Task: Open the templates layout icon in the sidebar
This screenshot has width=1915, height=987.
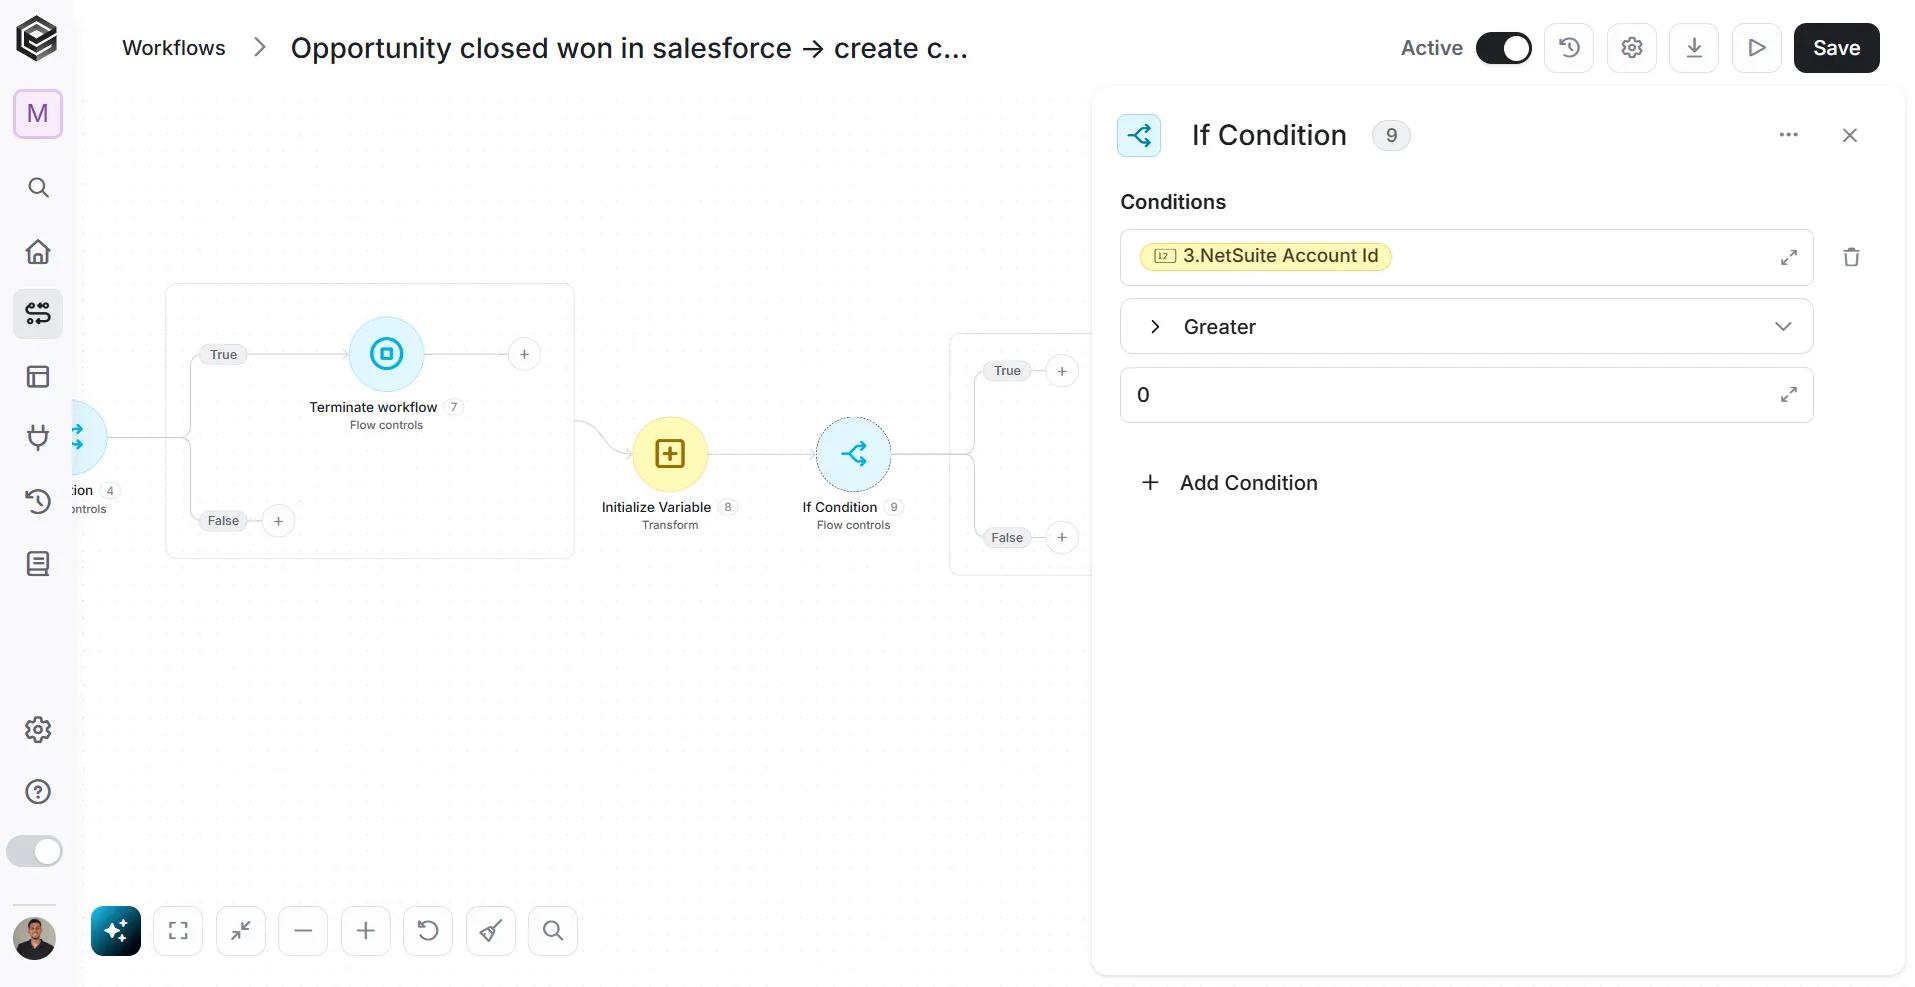Action: (x=38, y=377)
